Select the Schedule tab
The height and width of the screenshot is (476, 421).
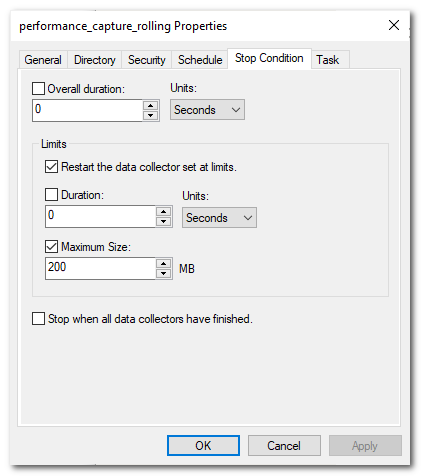200,60
